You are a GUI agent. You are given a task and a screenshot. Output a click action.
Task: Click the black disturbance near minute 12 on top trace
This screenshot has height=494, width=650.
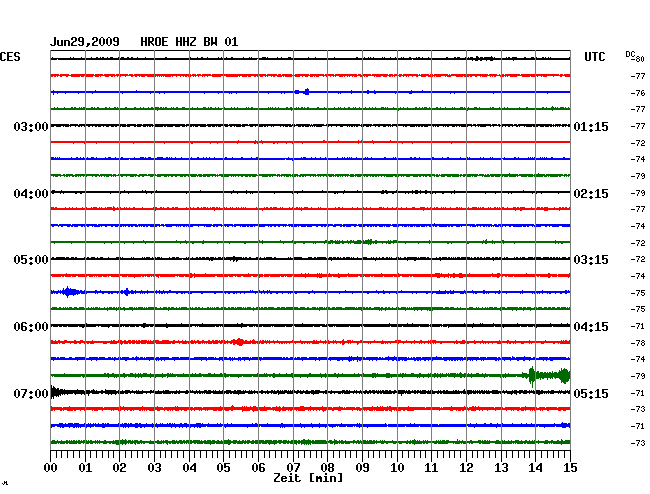coord(482,59)
